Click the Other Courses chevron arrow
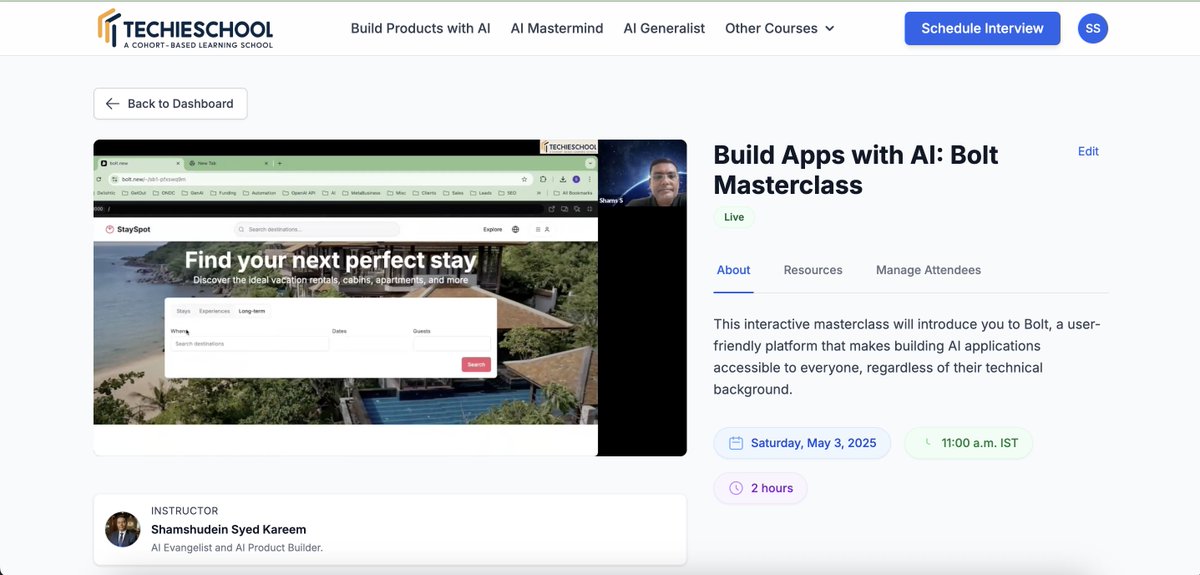The height and width of the screenshot is (575, 1200). (x=829, y=29)
